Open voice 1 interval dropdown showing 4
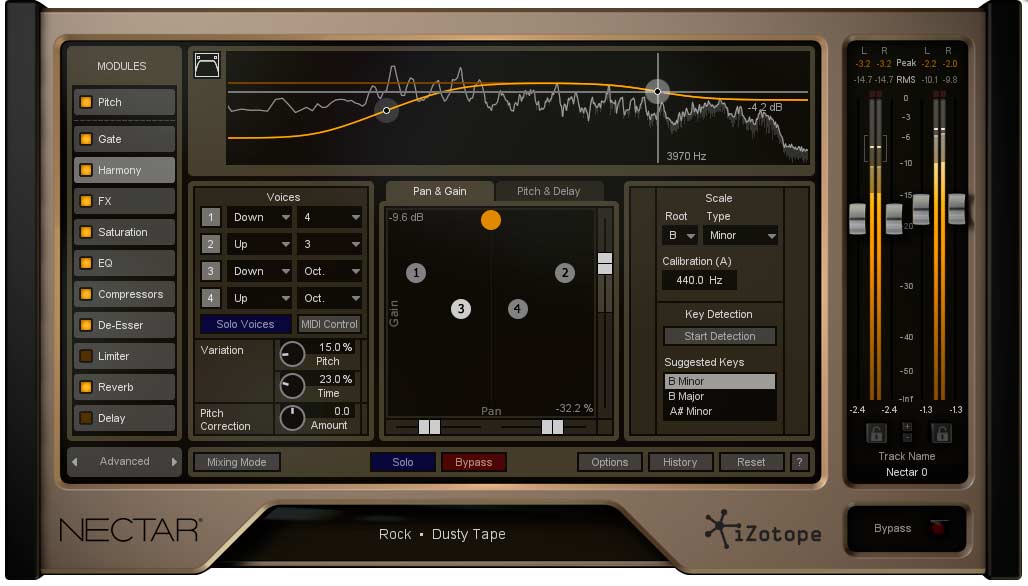Image resolution: width=1028 pixels, height=586 pixels. coord(330,218)
